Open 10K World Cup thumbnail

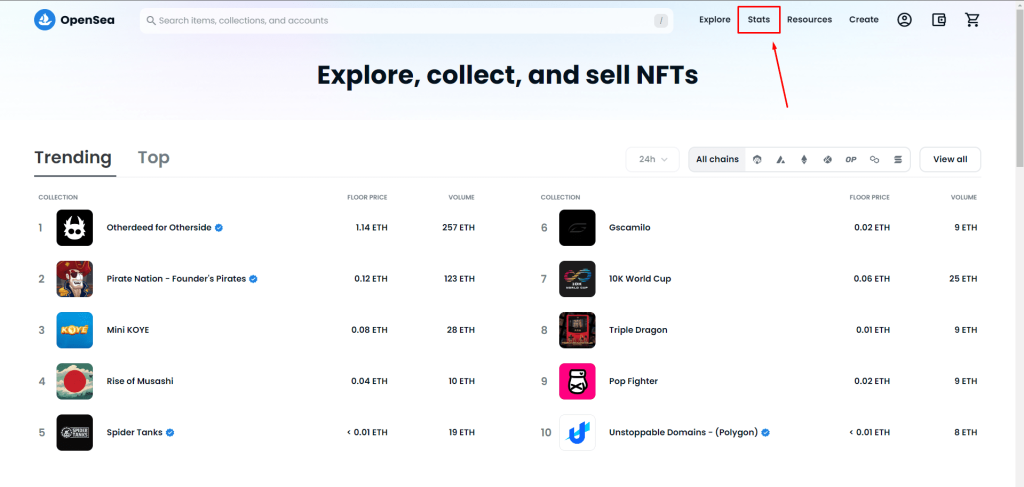click(577, 279)
